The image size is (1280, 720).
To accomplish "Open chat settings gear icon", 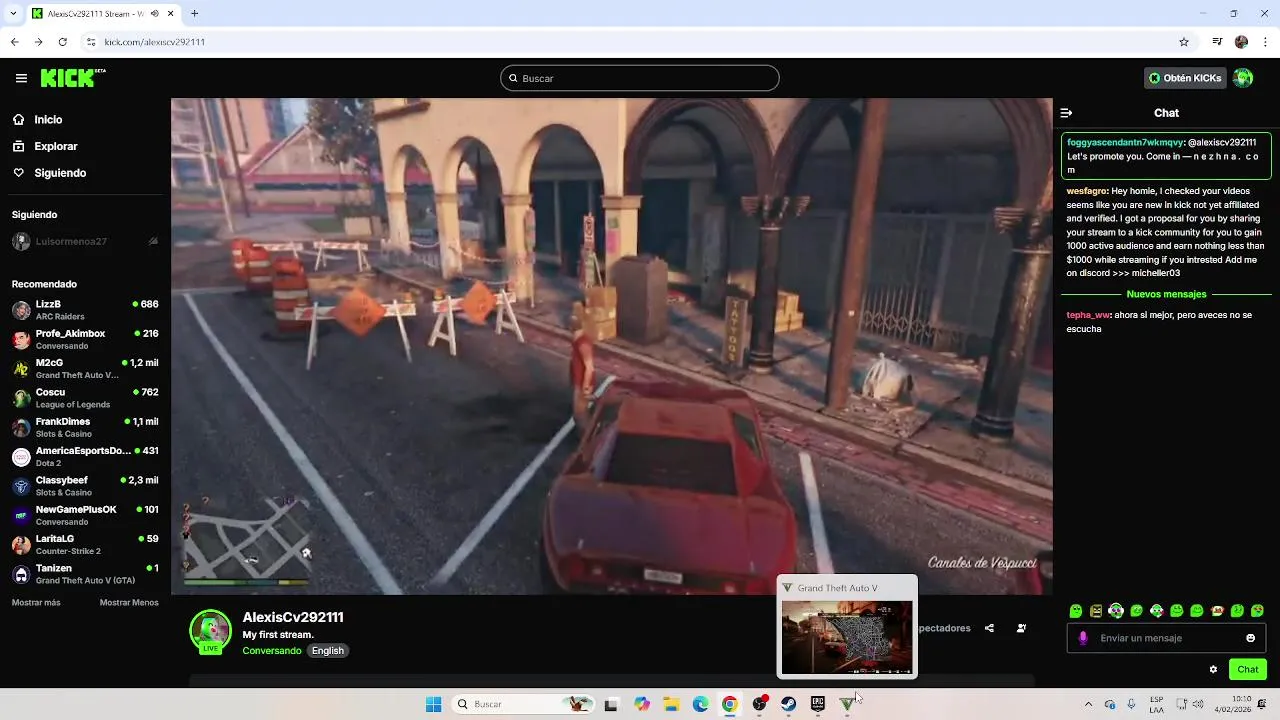I will pyautogui.click(x=1213, y=669).
